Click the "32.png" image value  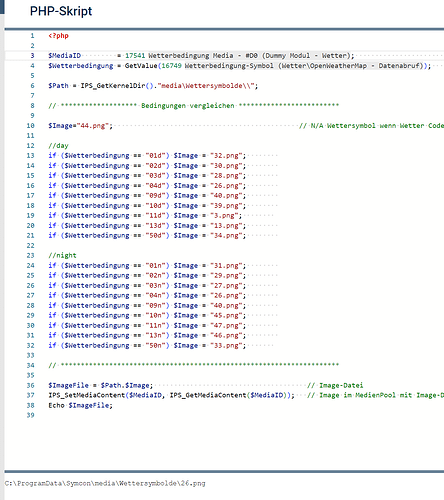click(226, 156)
